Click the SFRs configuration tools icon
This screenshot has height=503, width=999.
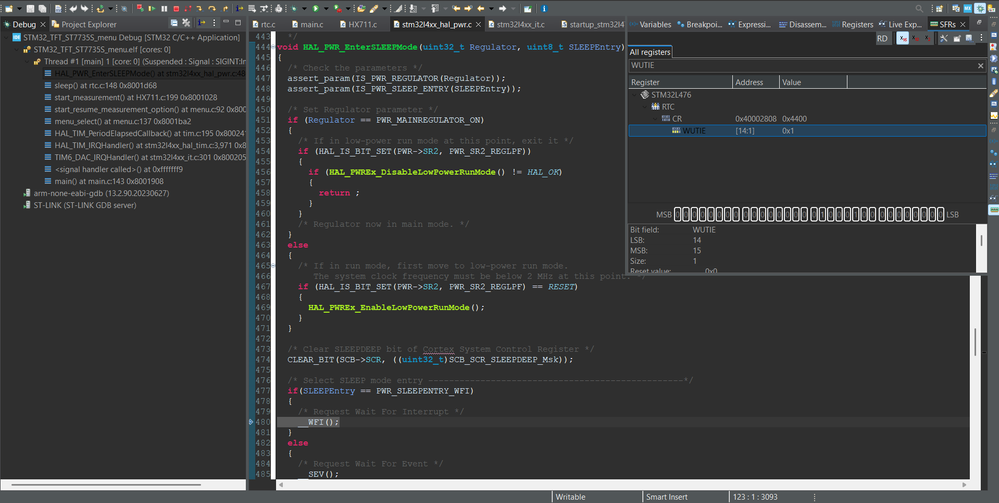coord(941,38)
